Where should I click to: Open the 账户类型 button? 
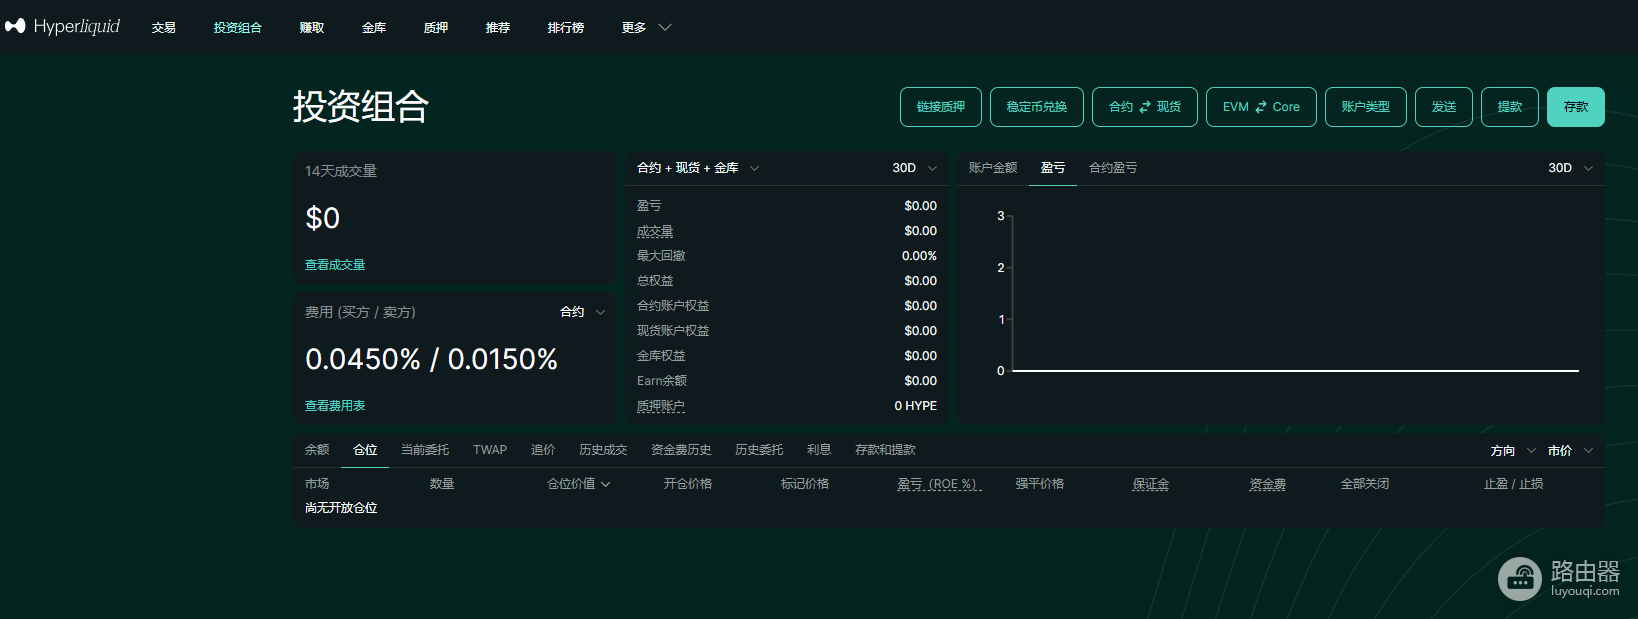click(1366, 107)
